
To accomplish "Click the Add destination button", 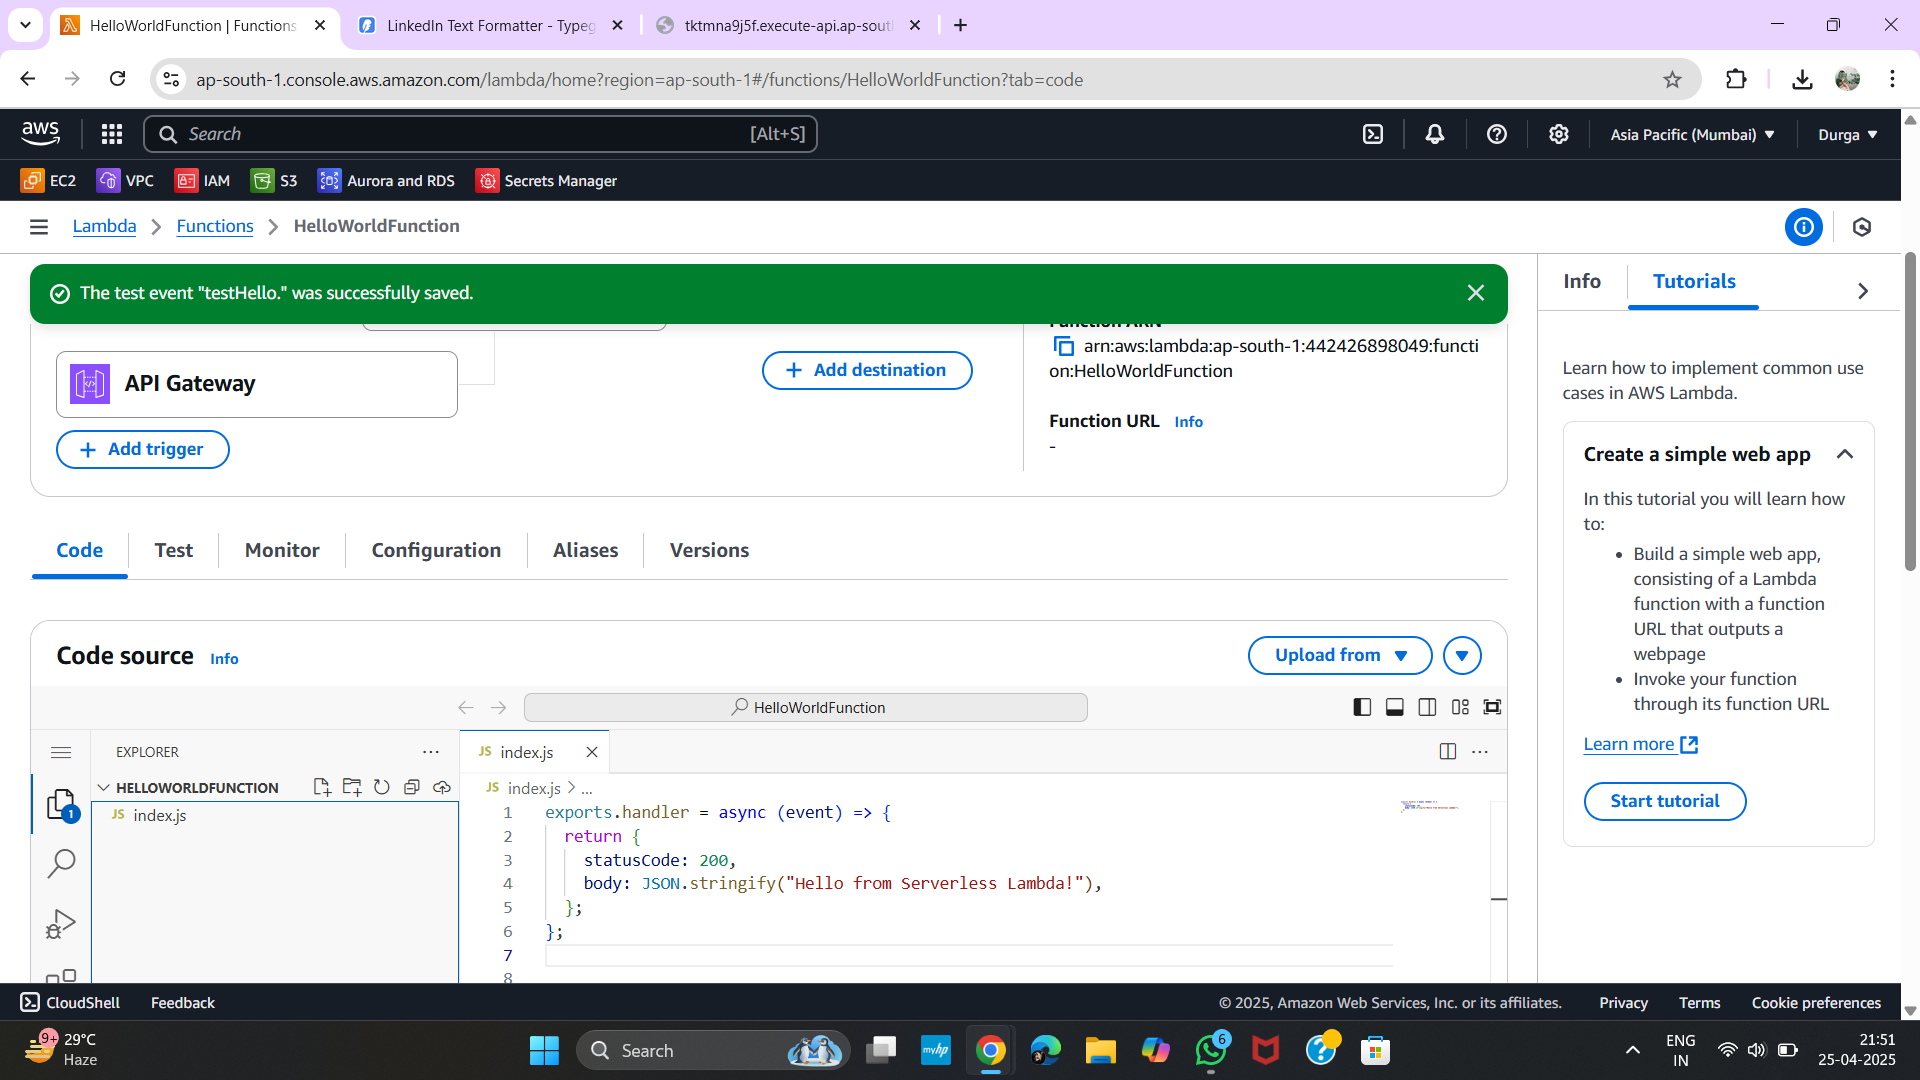I will [867, 370].
